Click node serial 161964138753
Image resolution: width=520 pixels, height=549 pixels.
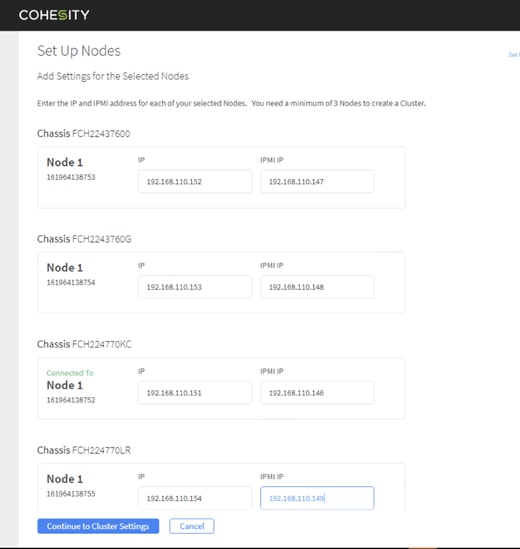point(71,177)
